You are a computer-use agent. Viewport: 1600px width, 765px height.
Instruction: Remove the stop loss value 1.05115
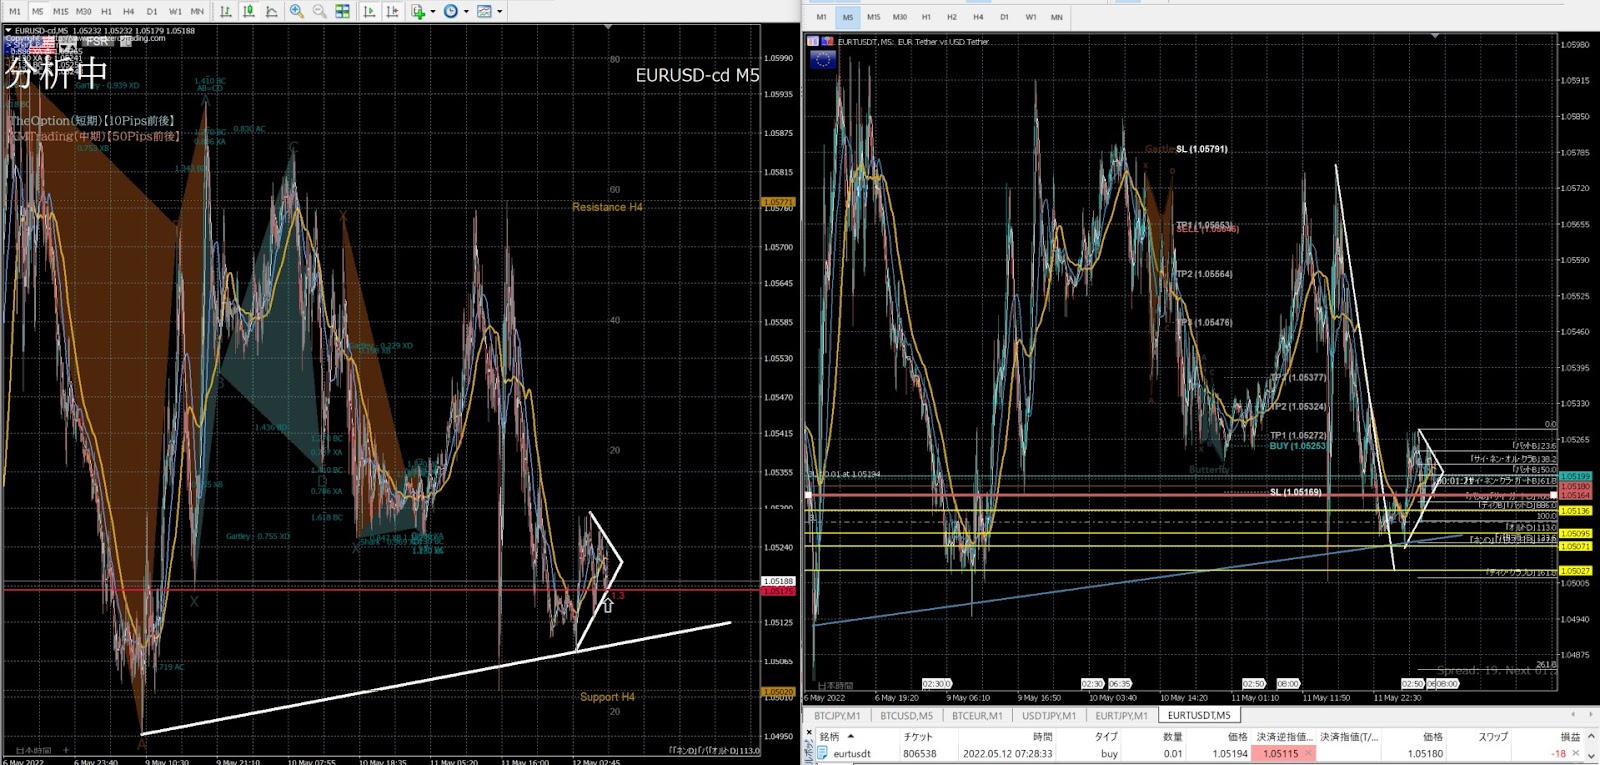pyautogui.click(x=1308, y=753)
